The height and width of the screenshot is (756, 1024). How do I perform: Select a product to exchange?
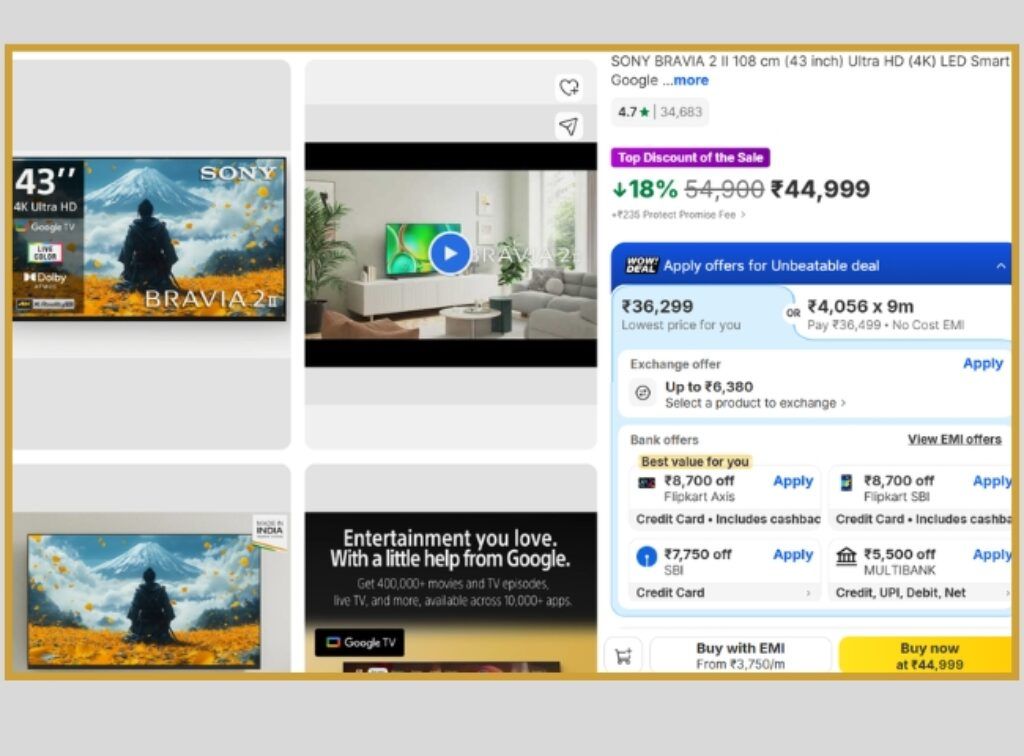(x=755, y=403)
